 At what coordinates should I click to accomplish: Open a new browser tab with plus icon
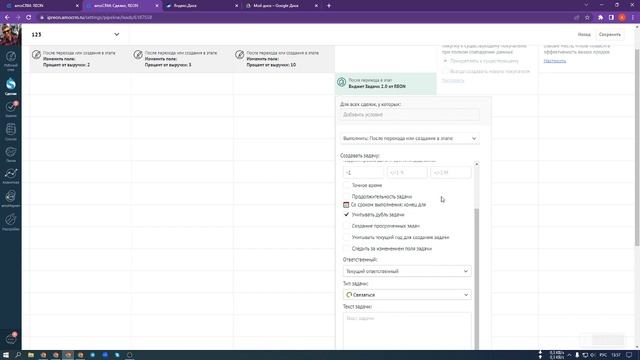[329, 6]
